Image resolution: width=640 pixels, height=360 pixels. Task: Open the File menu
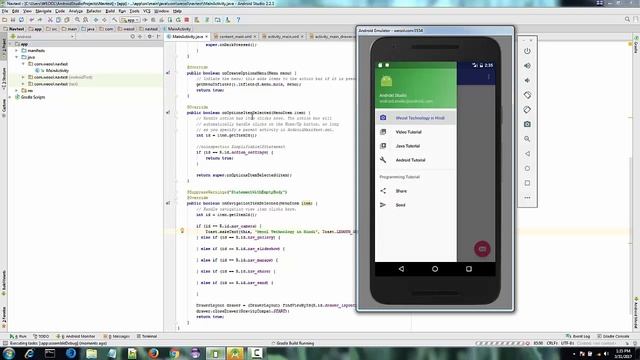pyautogui.click(x=5, y=11)
